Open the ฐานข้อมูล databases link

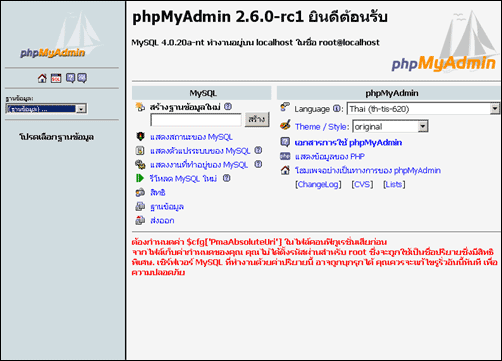(x=167, y=207)
